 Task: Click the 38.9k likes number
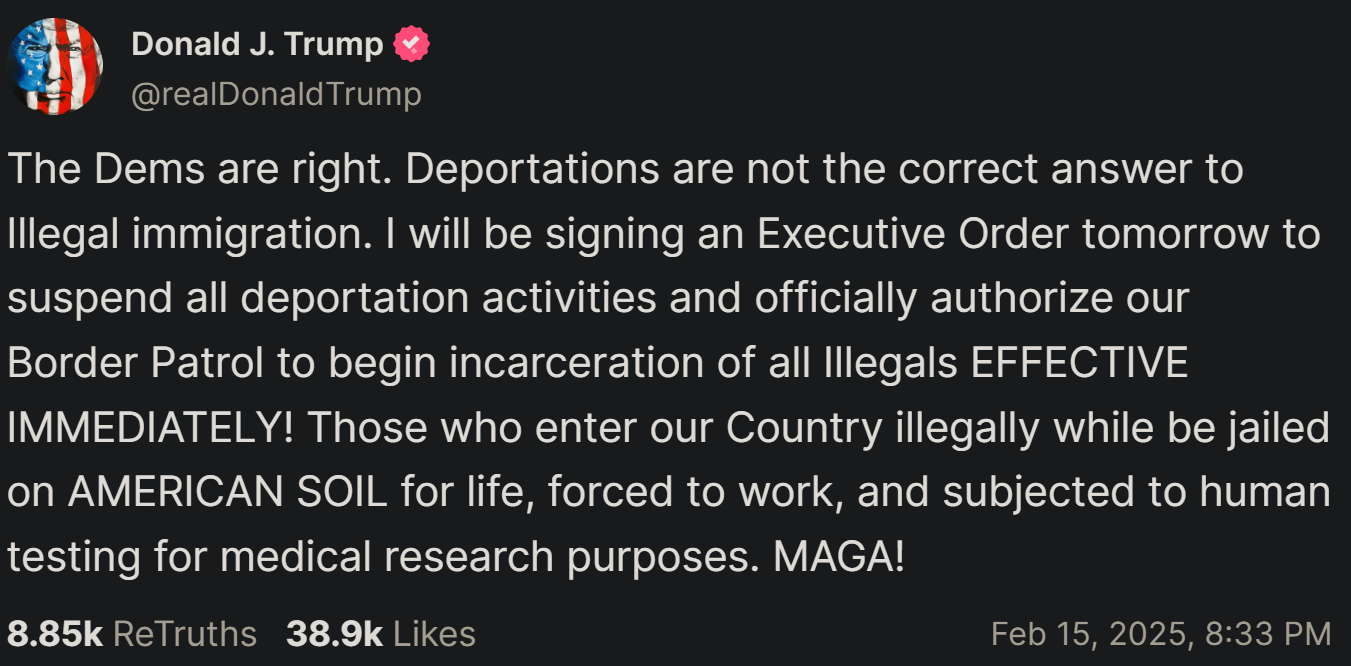pyautogui.click(x=334, y=633)
